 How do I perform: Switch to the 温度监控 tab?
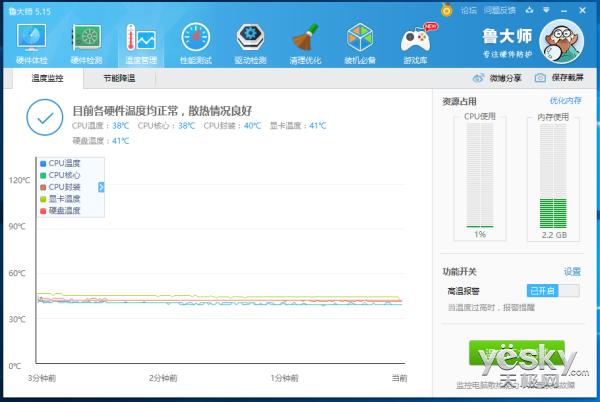[x=47, y=78]
